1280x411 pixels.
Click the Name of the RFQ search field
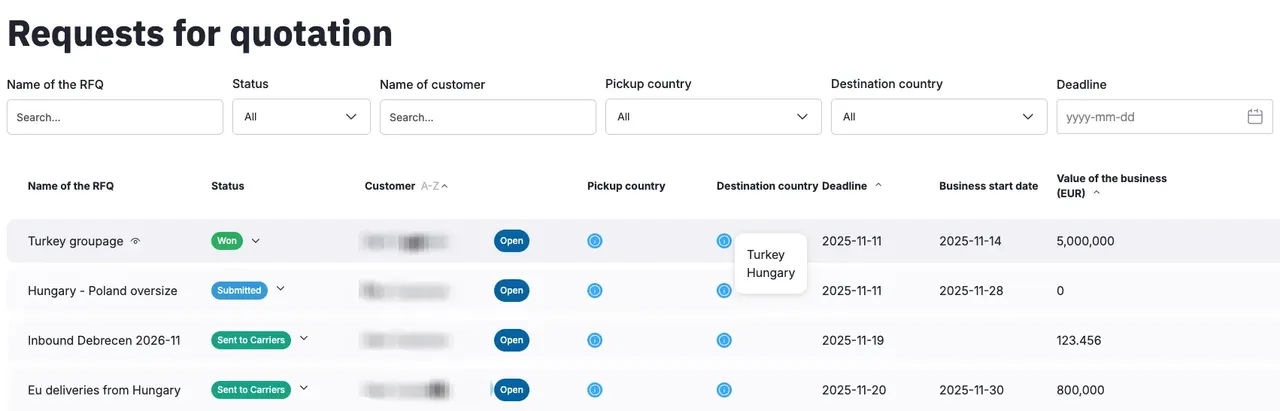115,117
